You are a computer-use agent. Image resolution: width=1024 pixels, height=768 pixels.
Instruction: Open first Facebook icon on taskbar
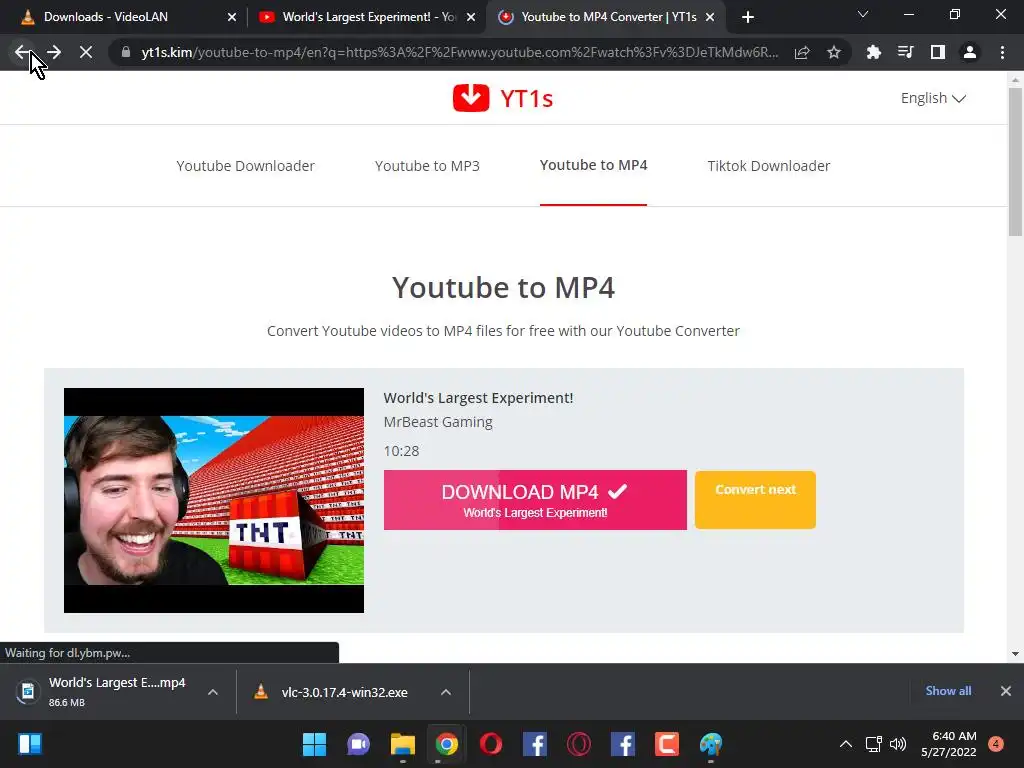(x=535, y=744)
